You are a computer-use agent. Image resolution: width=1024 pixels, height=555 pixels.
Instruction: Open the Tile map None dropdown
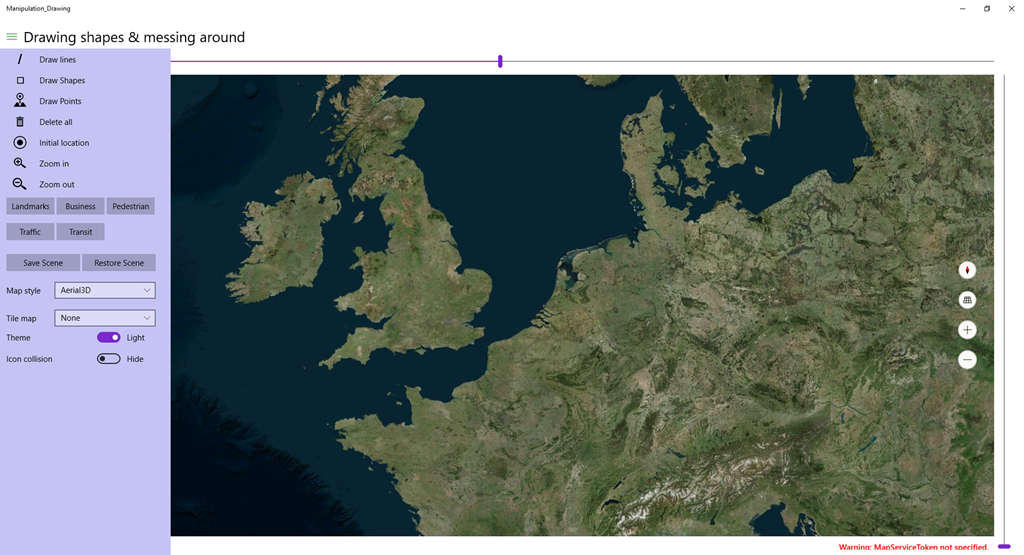(x=104, y=318)
